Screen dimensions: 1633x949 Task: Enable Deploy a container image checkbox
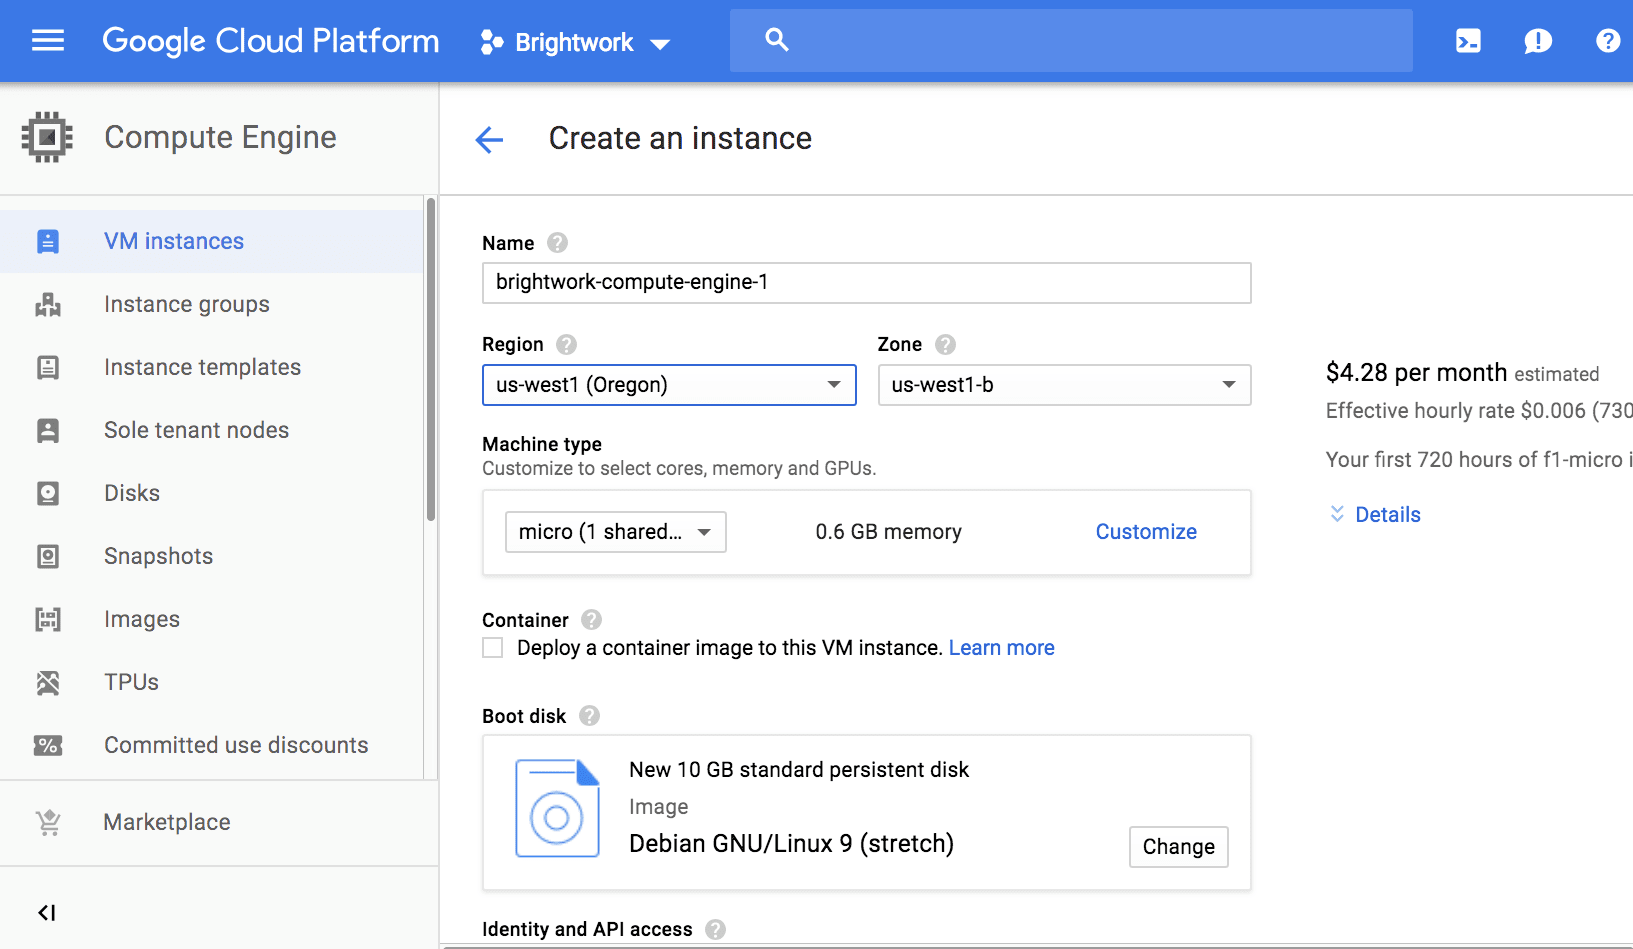point(492,648)
